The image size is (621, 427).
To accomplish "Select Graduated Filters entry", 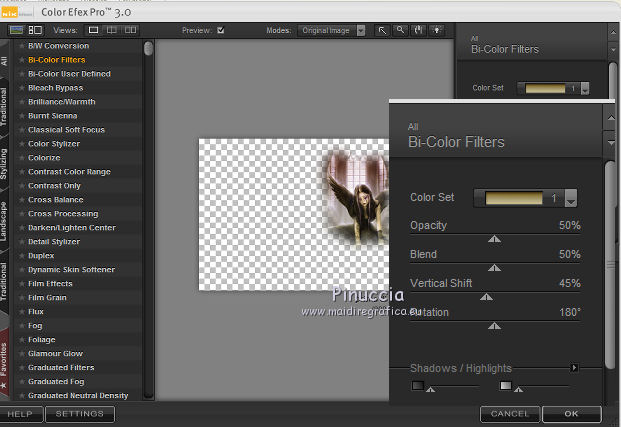I will click(x=61, y=368).
